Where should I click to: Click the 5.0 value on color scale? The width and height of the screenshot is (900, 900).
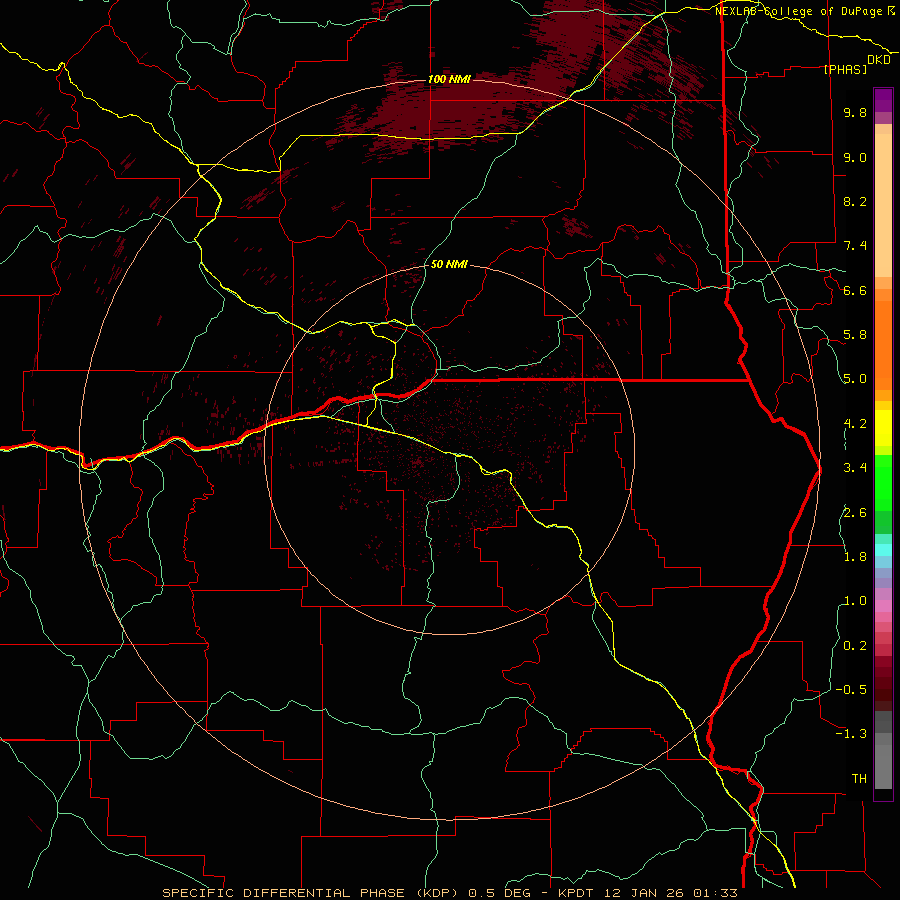[855, 379]
